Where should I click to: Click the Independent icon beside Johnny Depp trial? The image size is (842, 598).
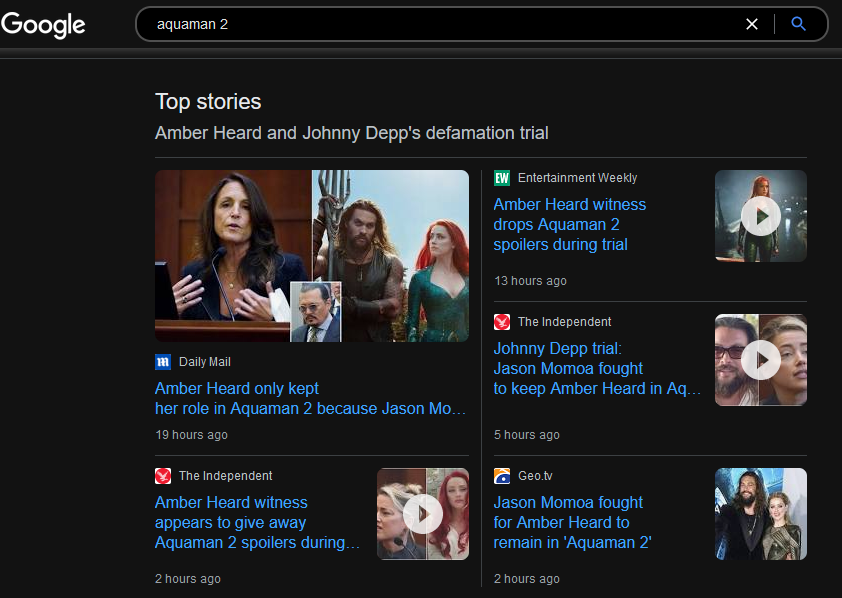pos(502,322)
